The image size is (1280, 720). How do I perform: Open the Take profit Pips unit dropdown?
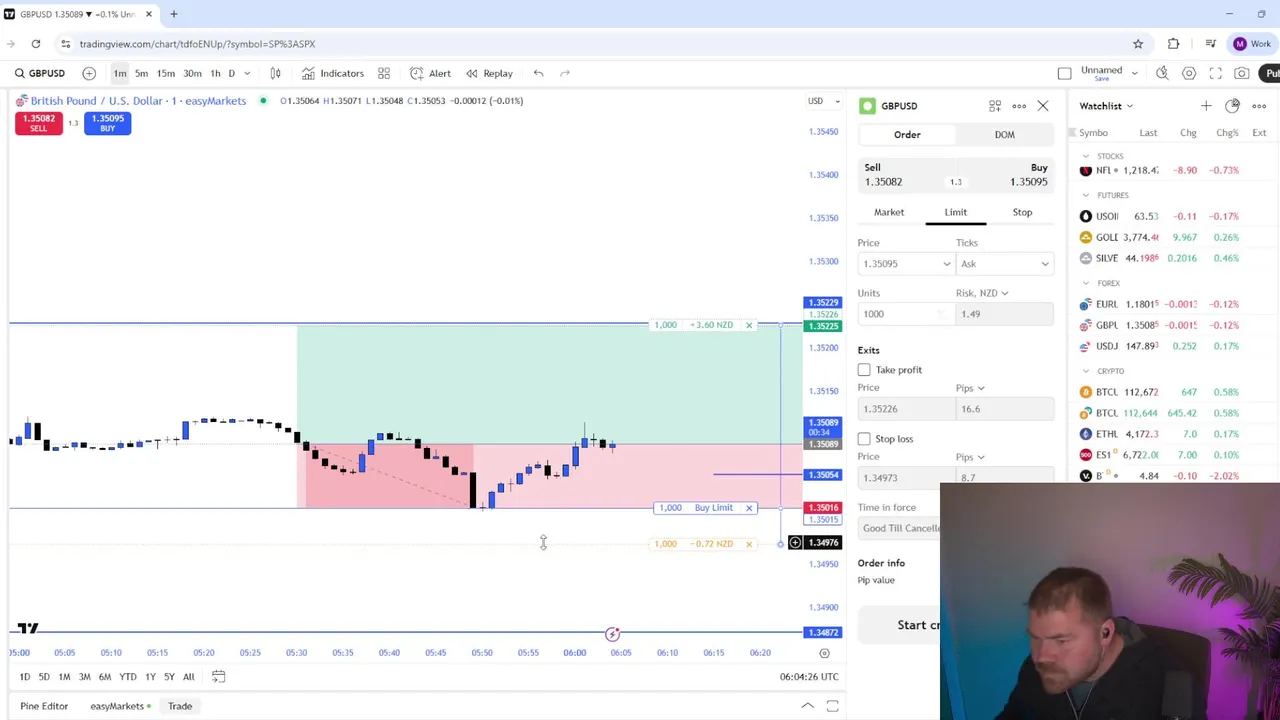(970, 388)
